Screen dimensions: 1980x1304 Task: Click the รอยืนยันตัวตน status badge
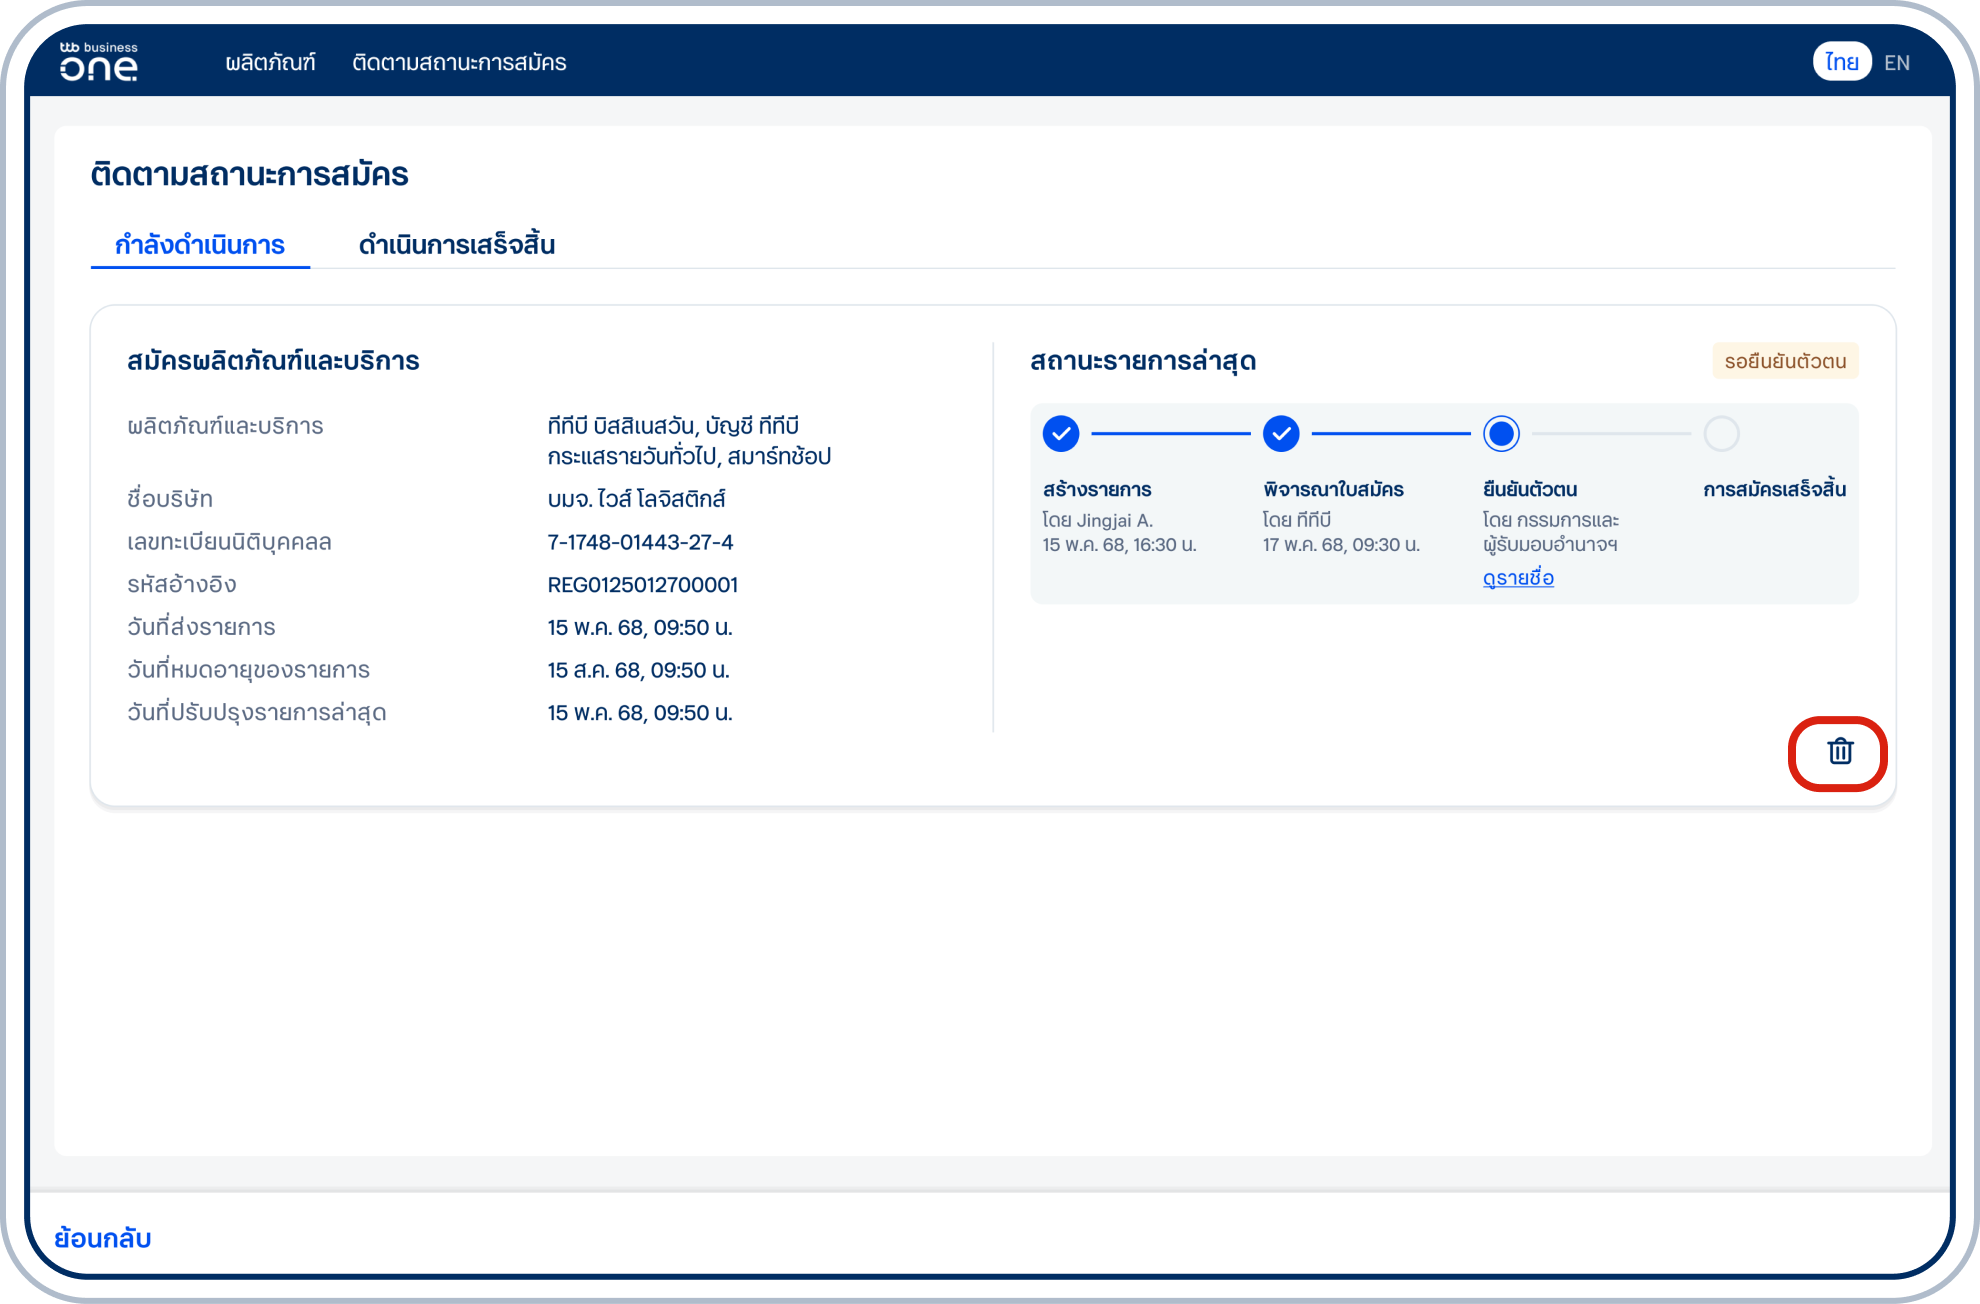[x=1784, y=361]
